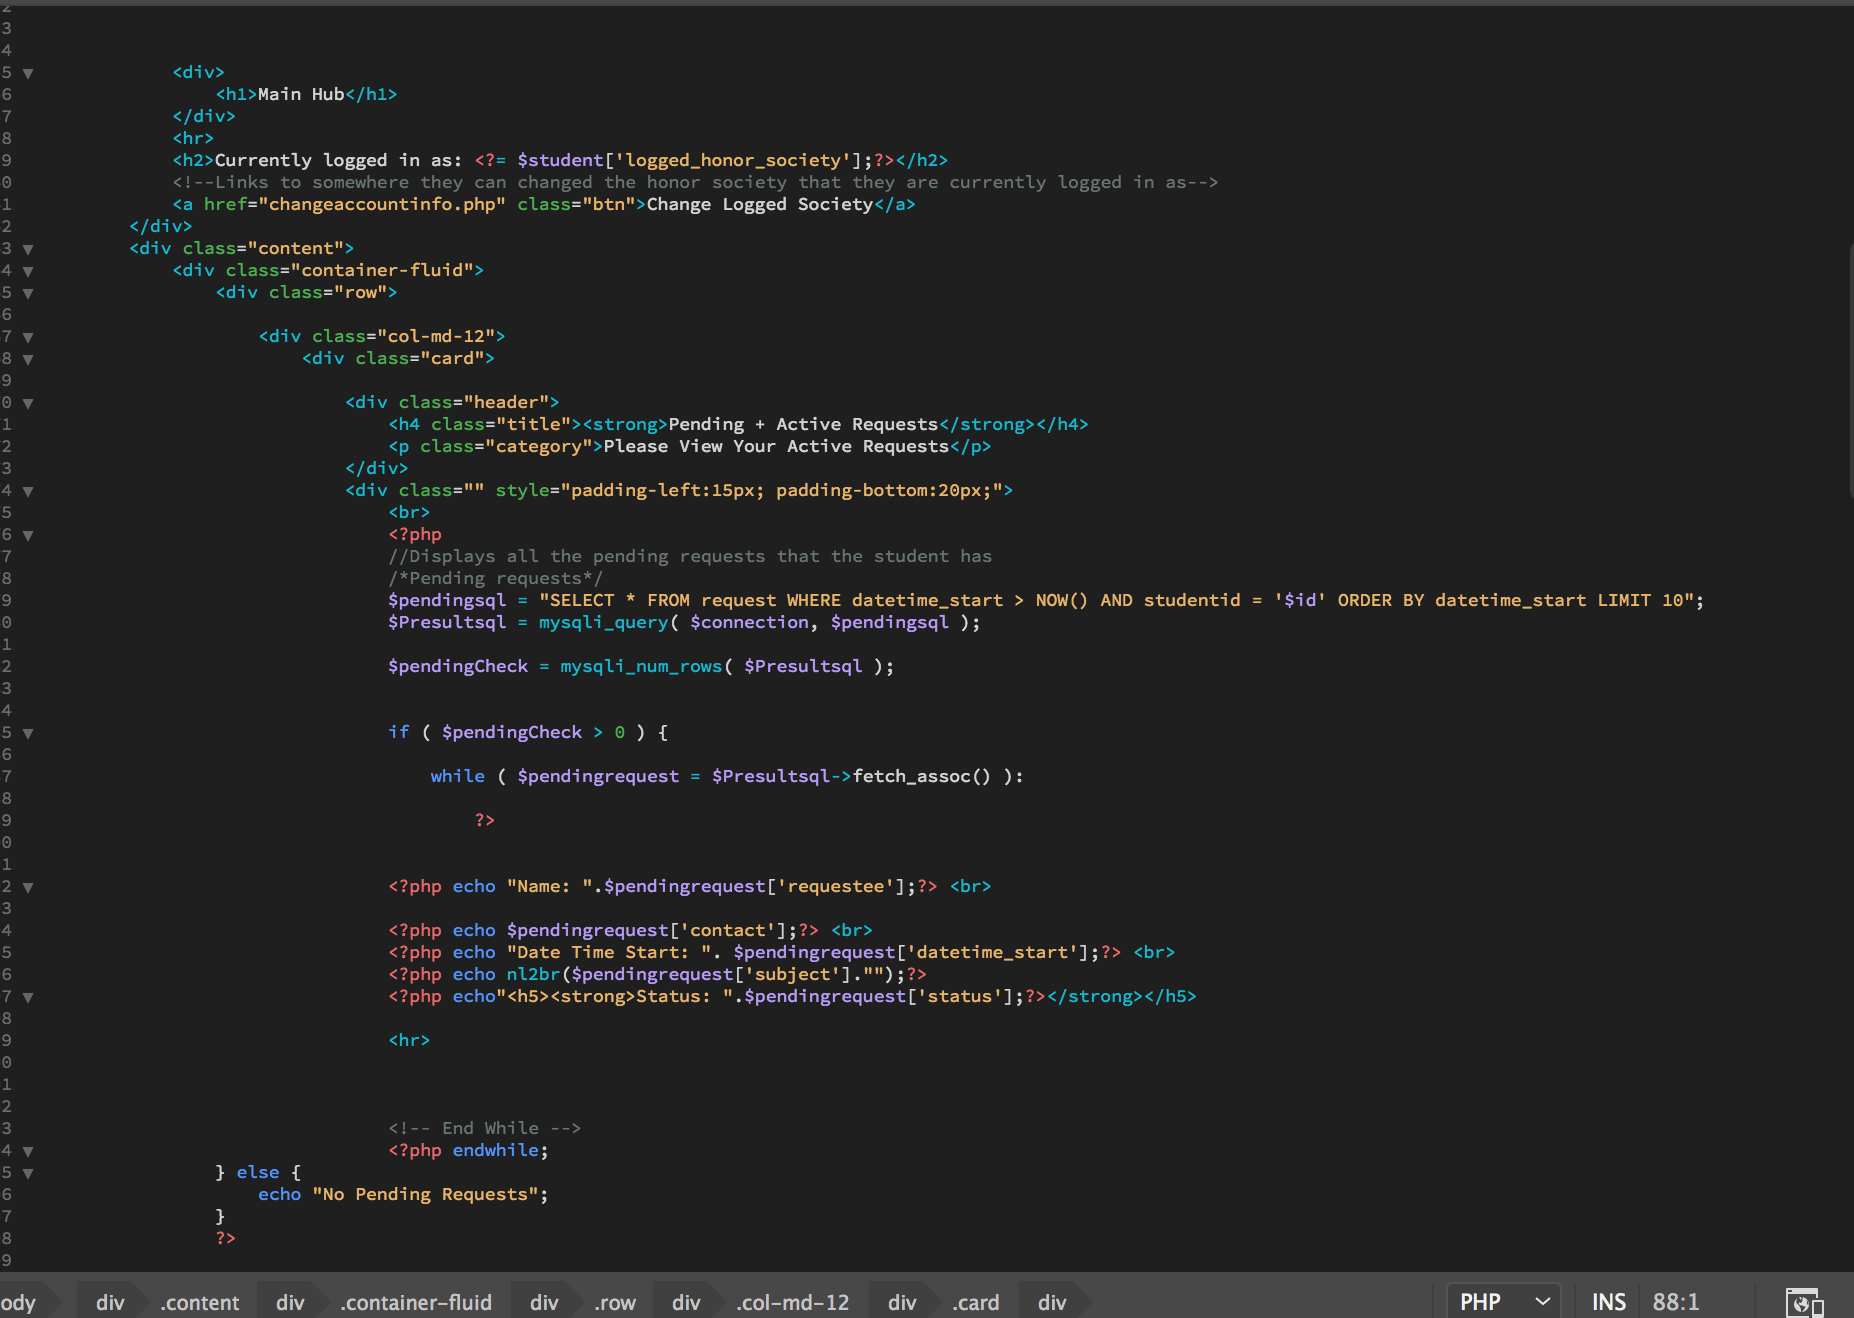
Task: Collapse the div class="container-fluid" fold triangle
Action: pos(28,271)
